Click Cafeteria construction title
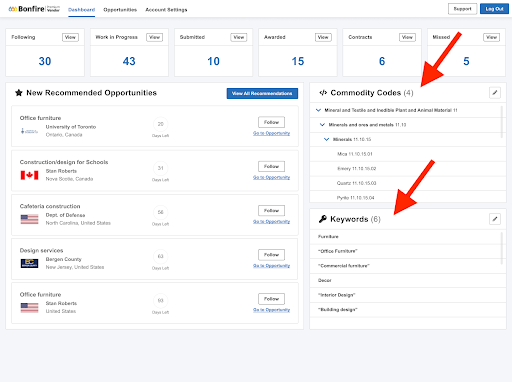Viewport: 512px width, 382px height. pos(50,206)
